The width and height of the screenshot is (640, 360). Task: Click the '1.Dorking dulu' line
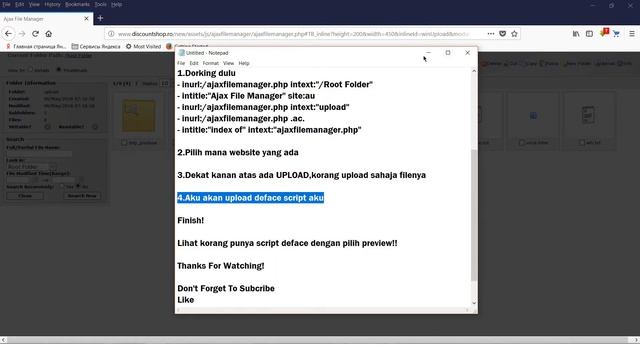pos(206,73)
